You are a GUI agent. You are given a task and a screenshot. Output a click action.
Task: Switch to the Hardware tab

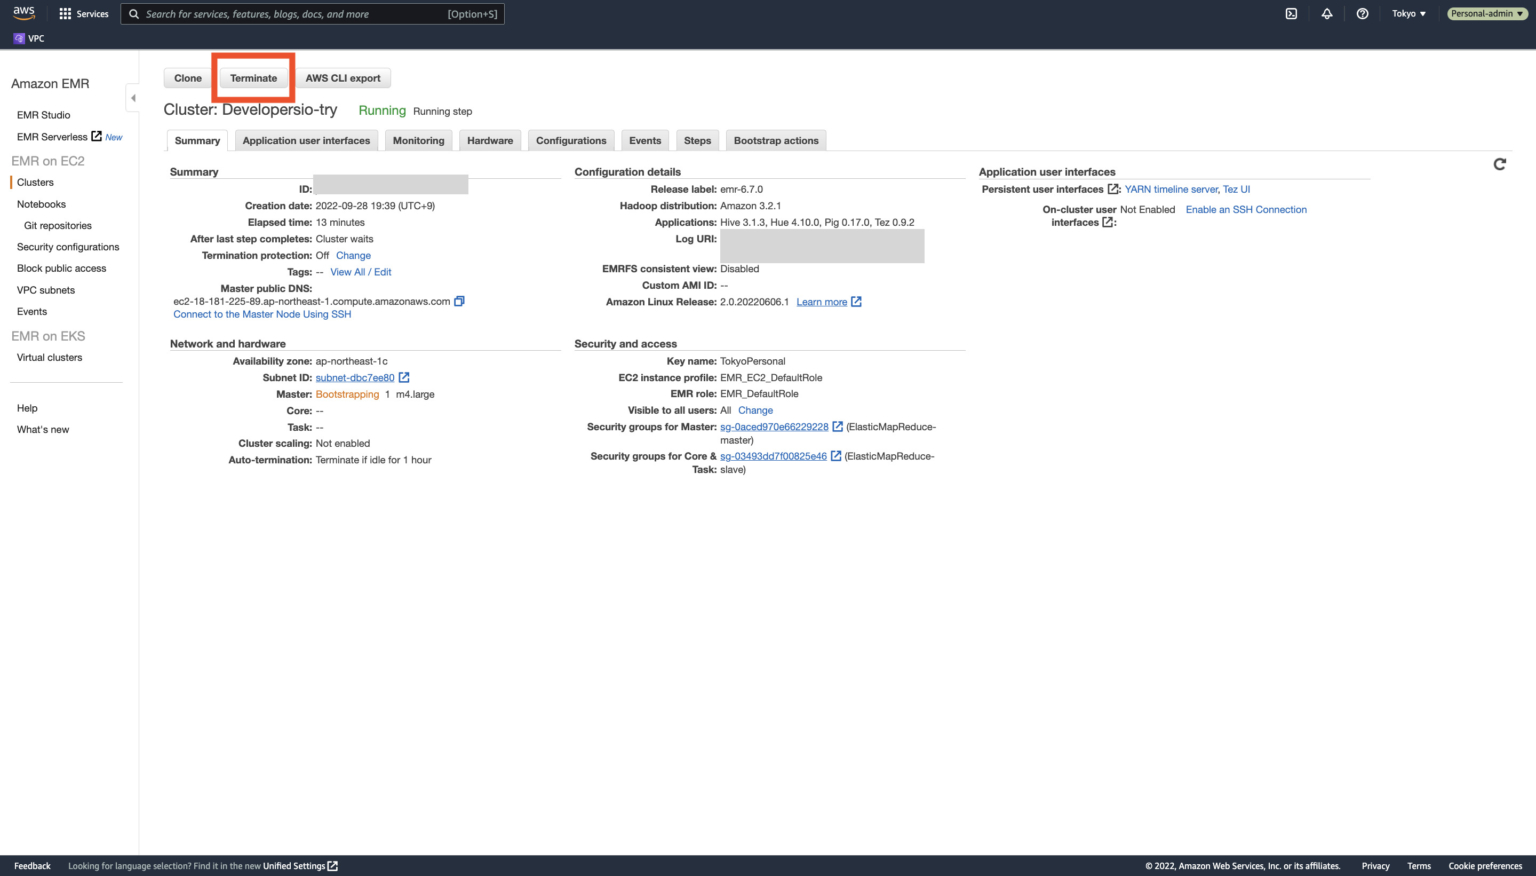pos(490,140)
